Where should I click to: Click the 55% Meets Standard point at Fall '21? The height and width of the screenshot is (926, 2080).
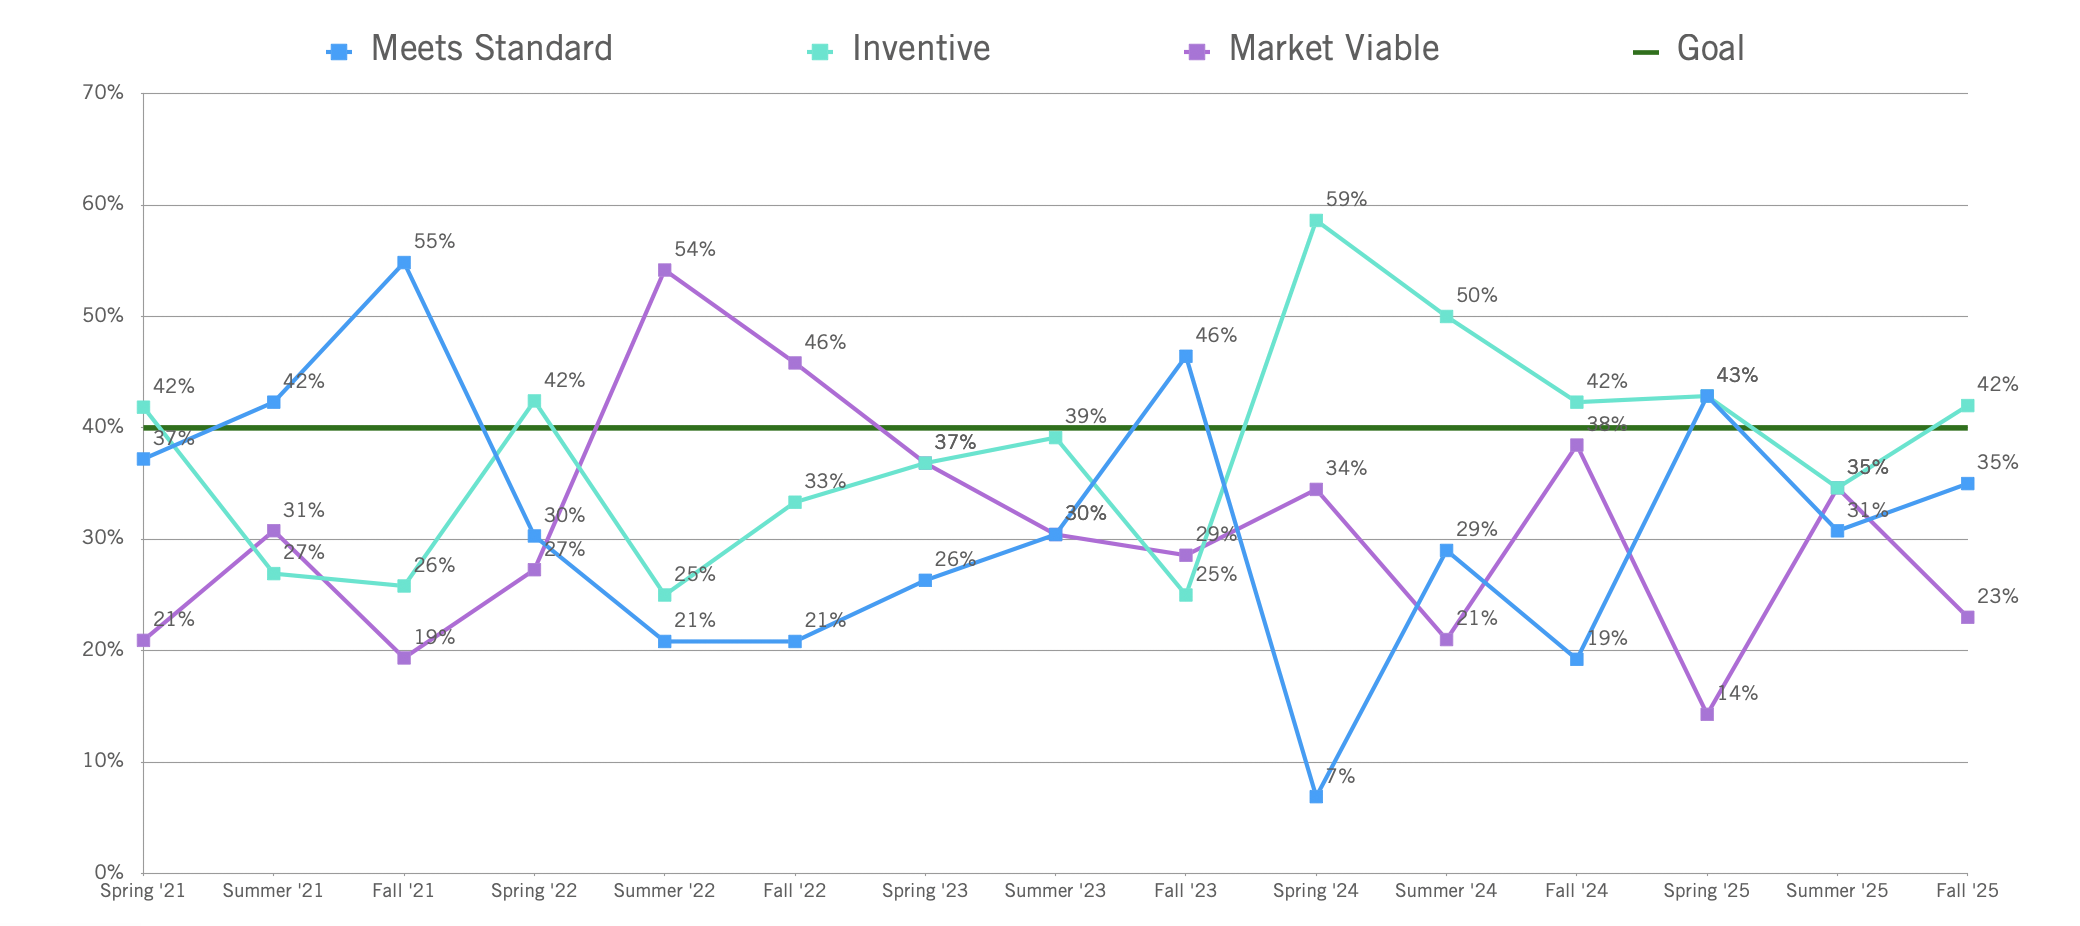(404, 263)
